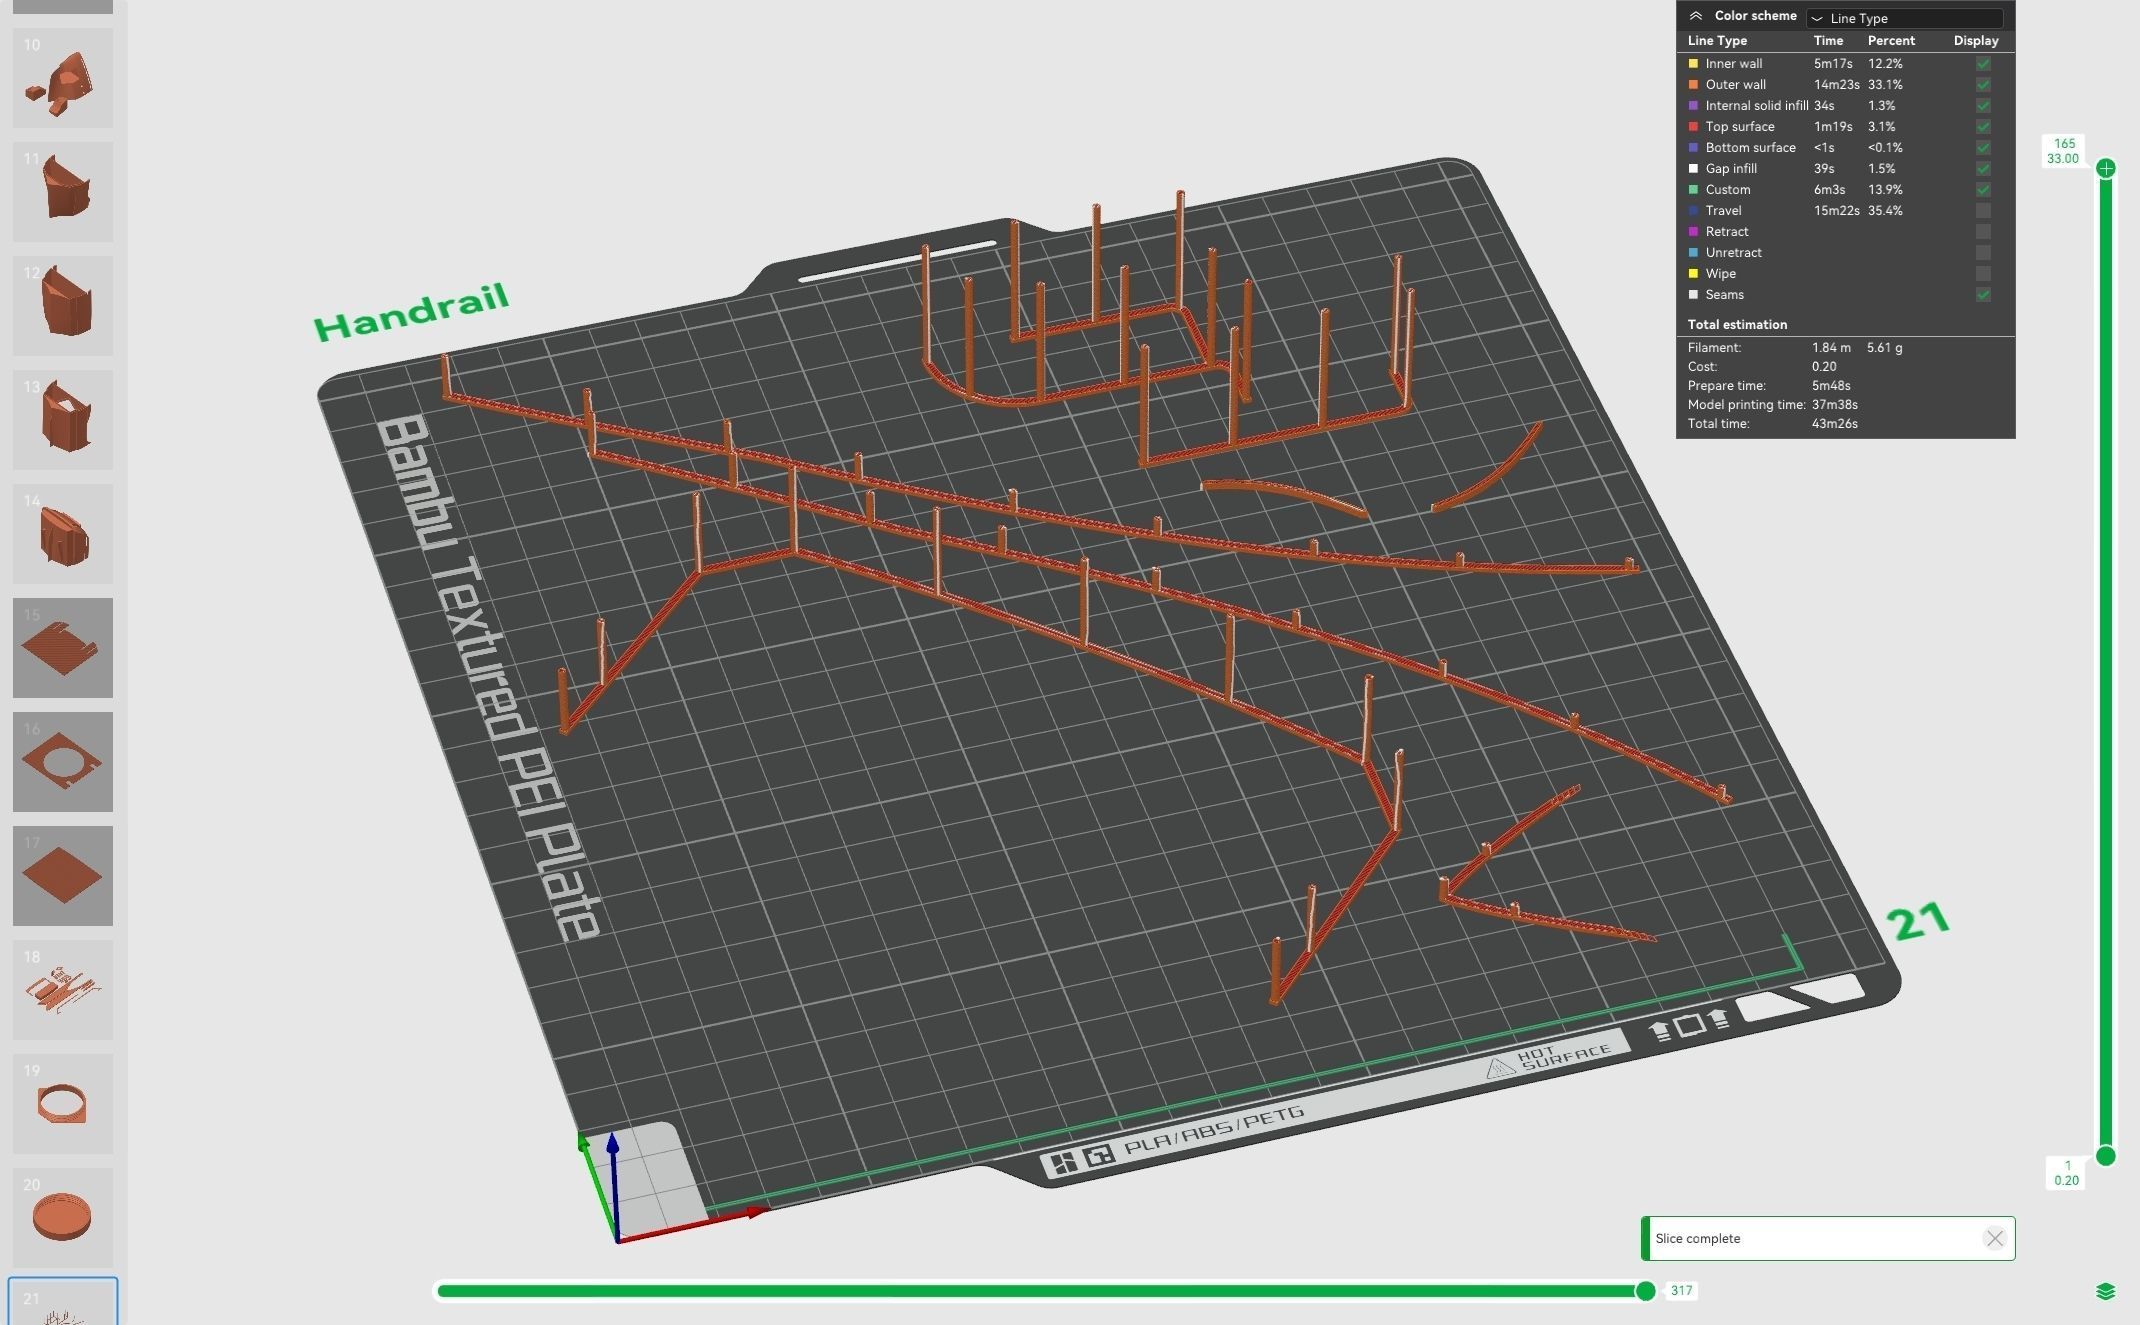Click the Outer wall orange color swatch
Screen dimensions: 2140x1325
(1693, 85)
